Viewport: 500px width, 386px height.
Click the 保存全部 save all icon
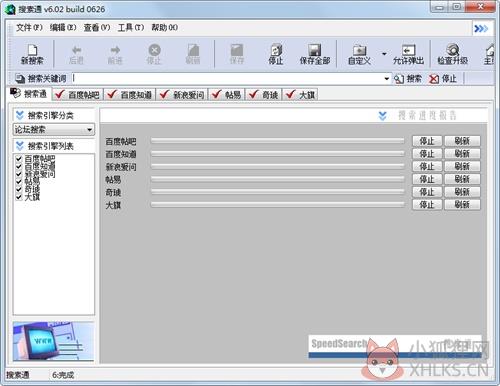tap(314, 50)
